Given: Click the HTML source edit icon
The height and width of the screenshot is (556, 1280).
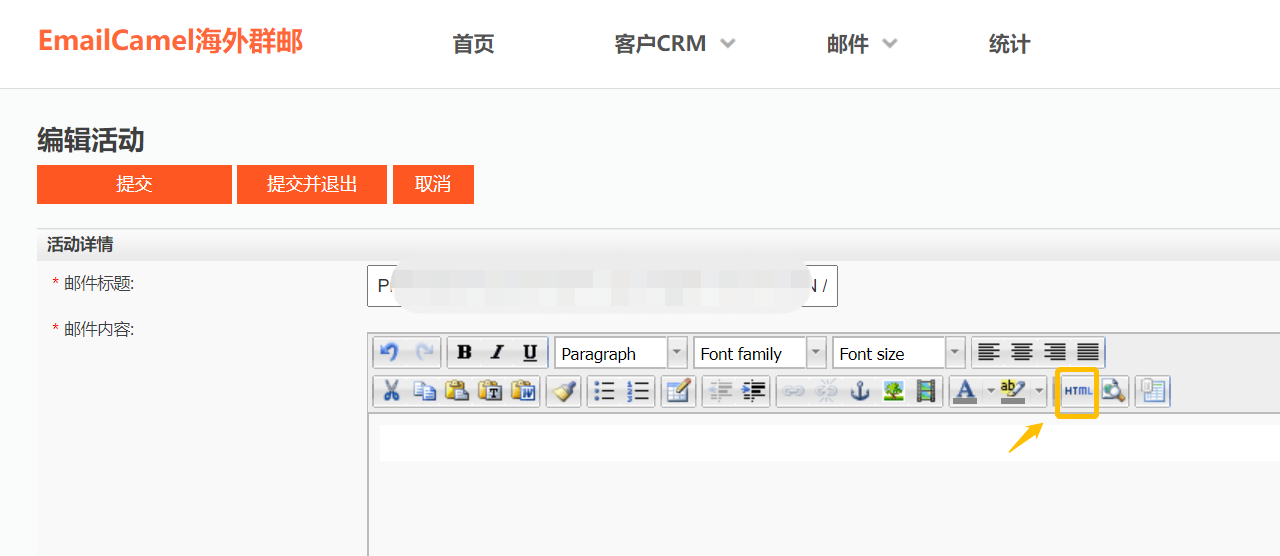Looking at the screenshot, I should pos(1078,391).
